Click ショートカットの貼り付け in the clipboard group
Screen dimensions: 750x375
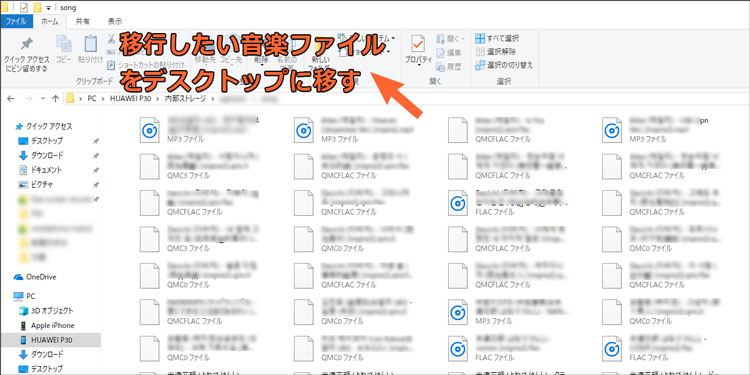pos(146,64)
